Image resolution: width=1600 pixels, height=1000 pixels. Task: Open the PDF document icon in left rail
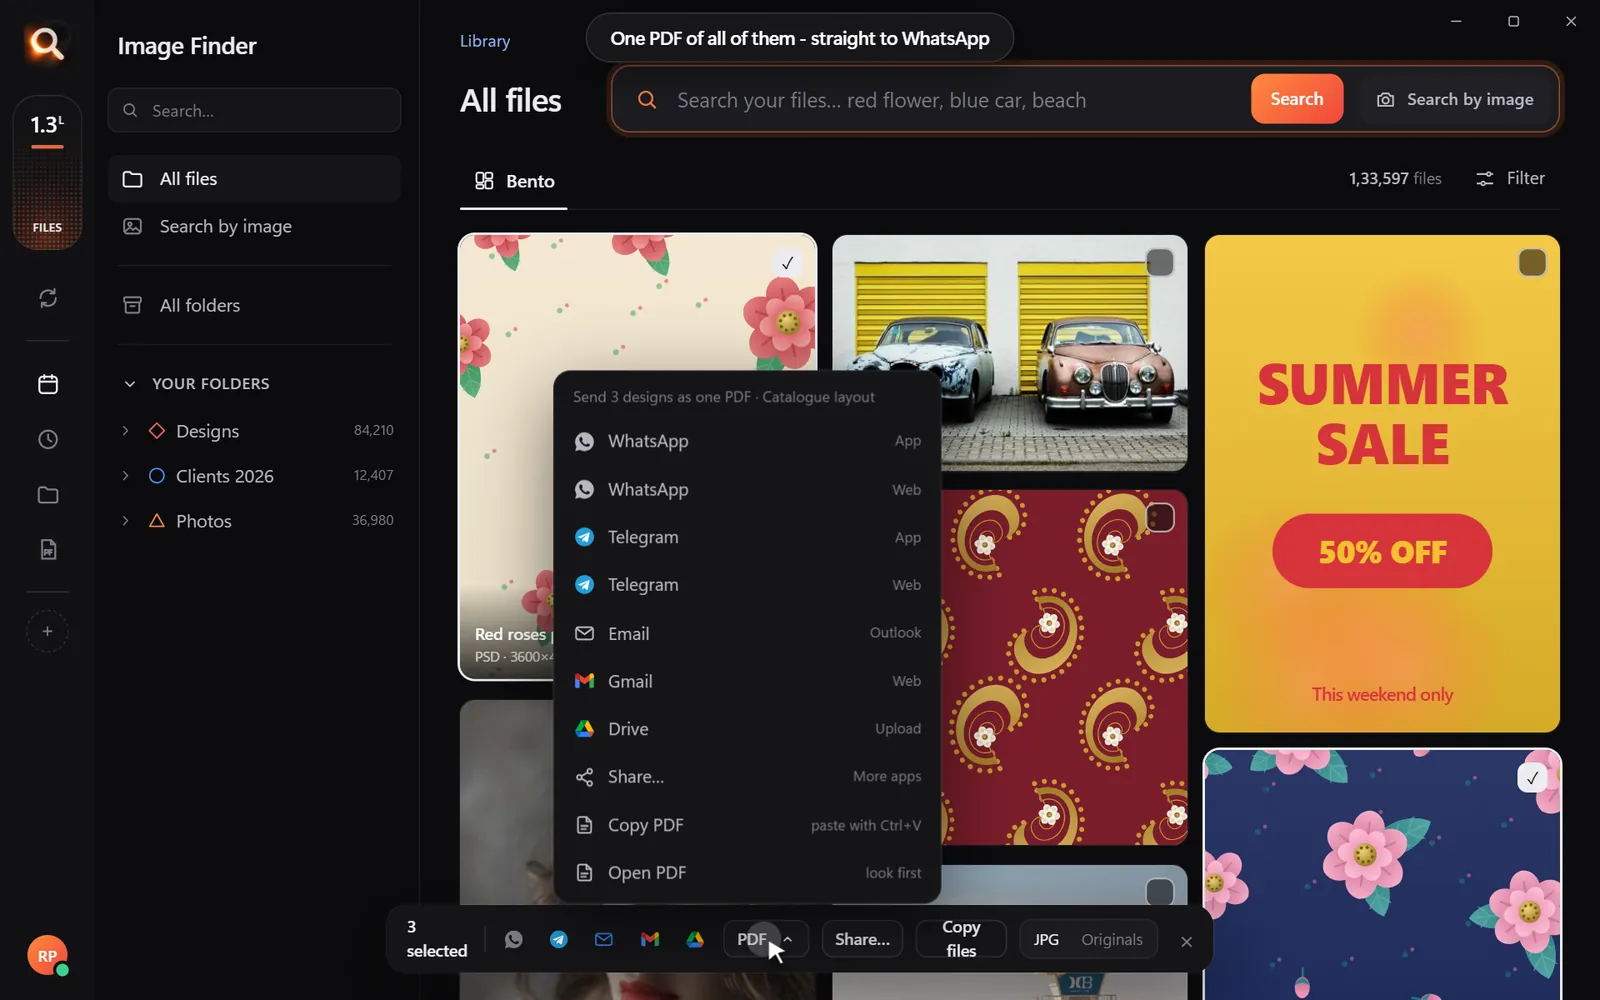pyautogui.click(x=47, y=549)
